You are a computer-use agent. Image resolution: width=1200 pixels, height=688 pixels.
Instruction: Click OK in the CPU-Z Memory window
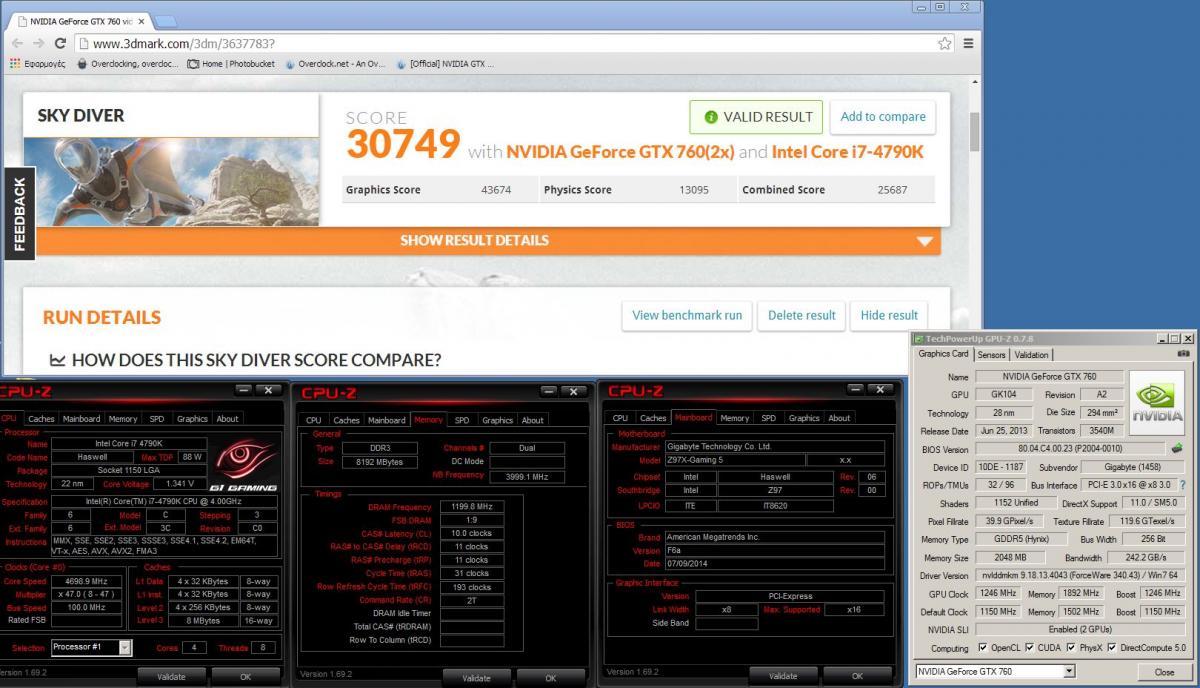[x=551, y=678]
